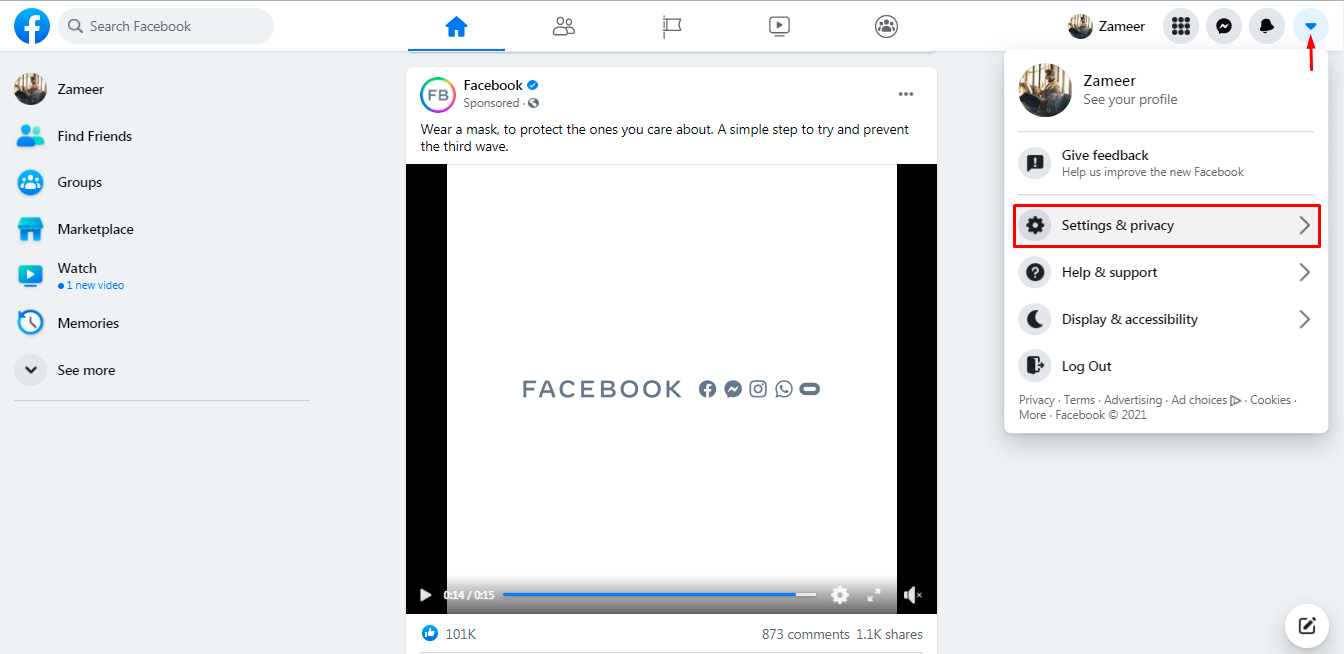Click the like reaction thumb icon

point(430,633)
